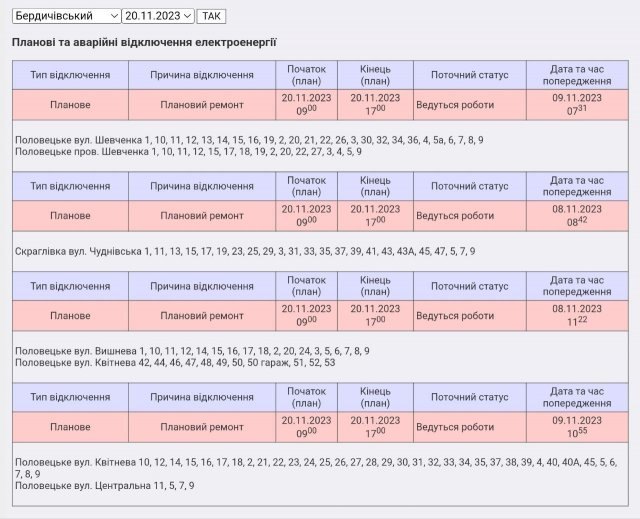Viewport: 640px width, 519px height.
Task: Select 'Плановий ремонт' in row warned 09.11.2023 10:55
Action: (202, 427)
